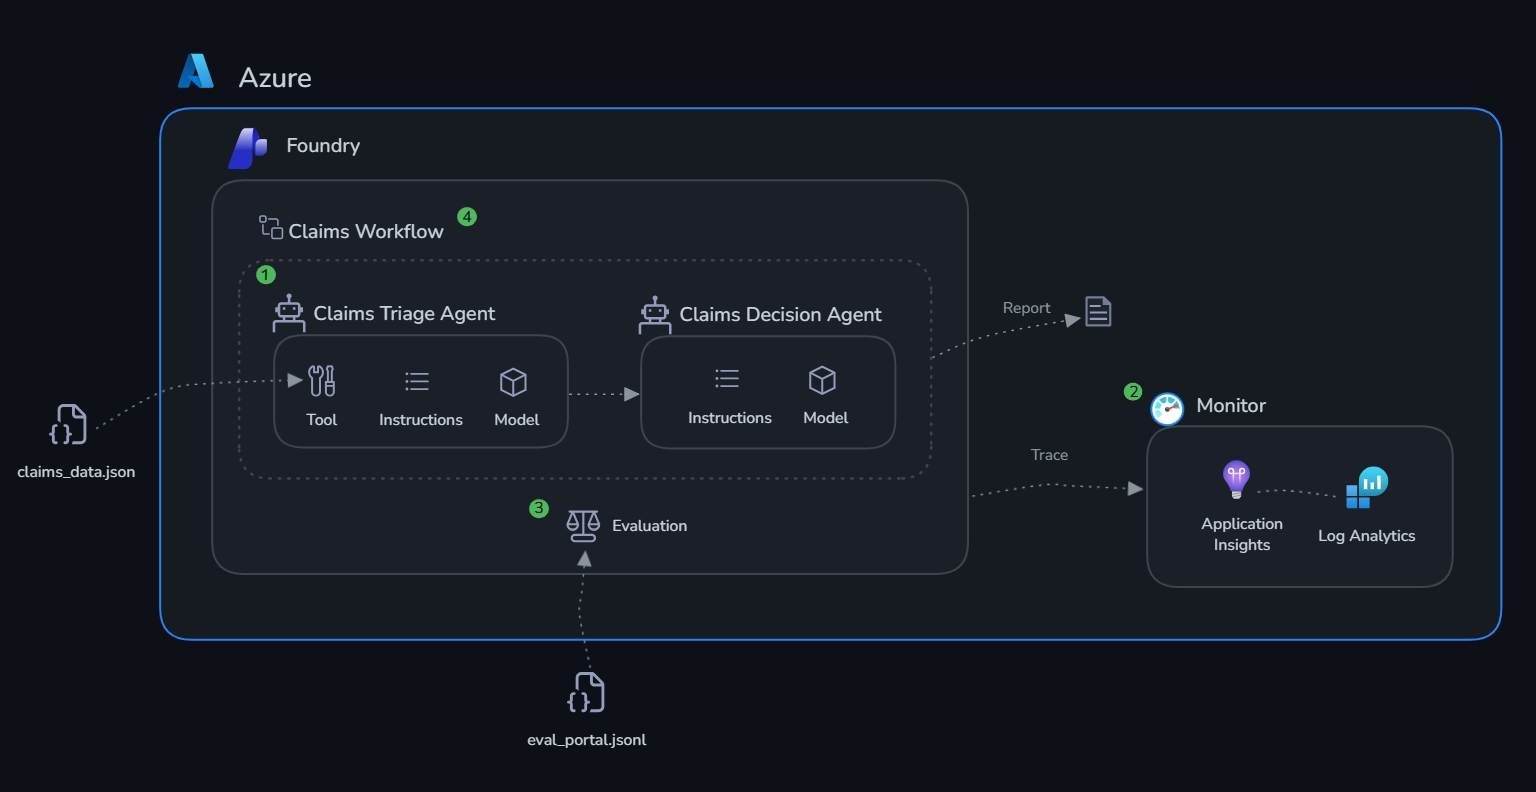Select the "Log Analytics" label text

[1367, 536]
